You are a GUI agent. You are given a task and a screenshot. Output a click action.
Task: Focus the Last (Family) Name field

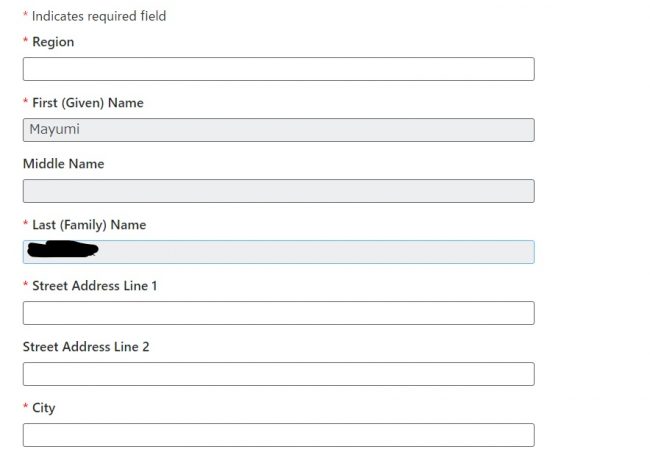(x=279, y=252)
